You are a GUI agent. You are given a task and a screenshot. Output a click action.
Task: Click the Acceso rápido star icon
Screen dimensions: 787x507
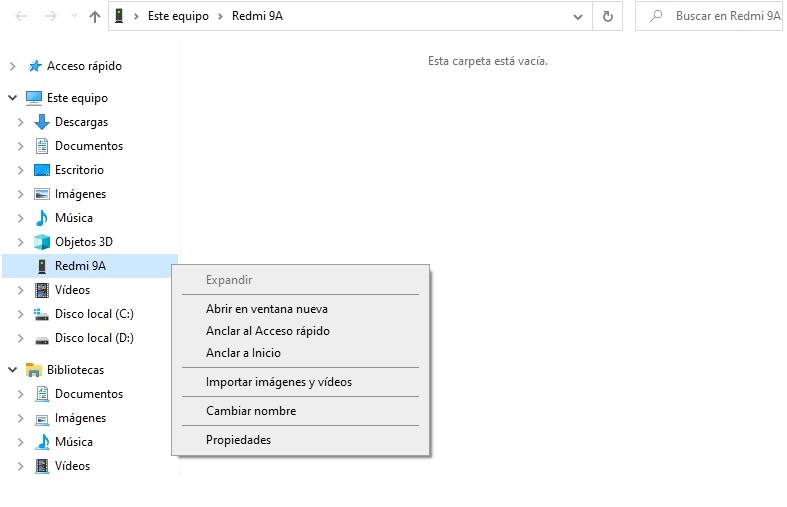coord(34,66)
